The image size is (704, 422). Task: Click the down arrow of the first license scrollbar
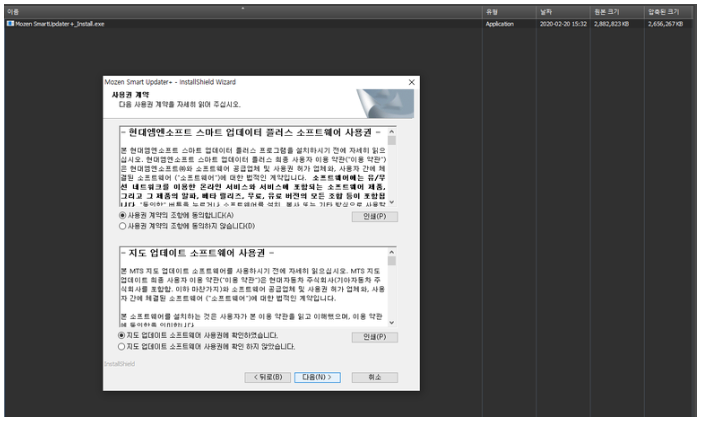tap(392, 202)
